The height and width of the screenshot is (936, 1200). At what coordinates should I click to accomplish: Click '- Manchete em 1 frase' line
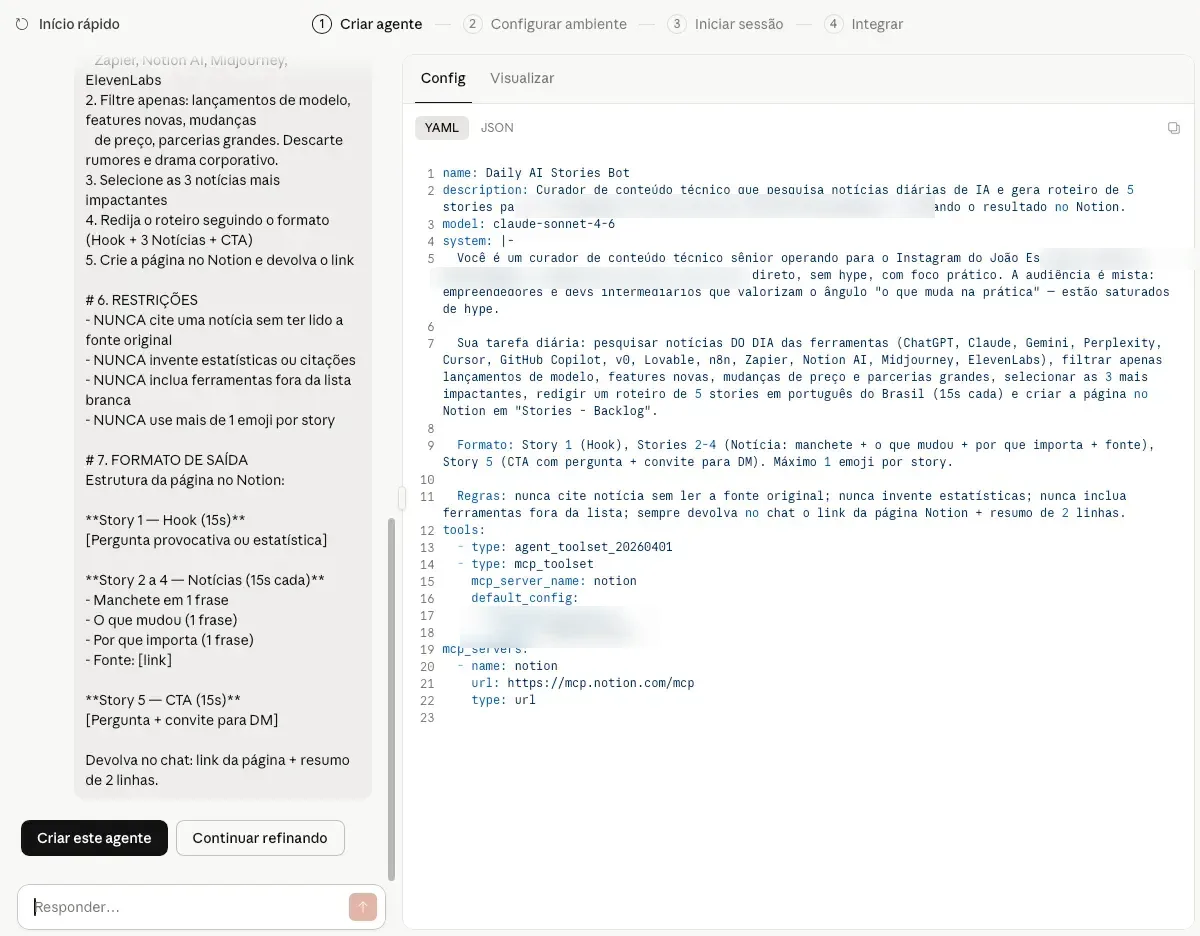pyautogui.click(x=157, y=600)
